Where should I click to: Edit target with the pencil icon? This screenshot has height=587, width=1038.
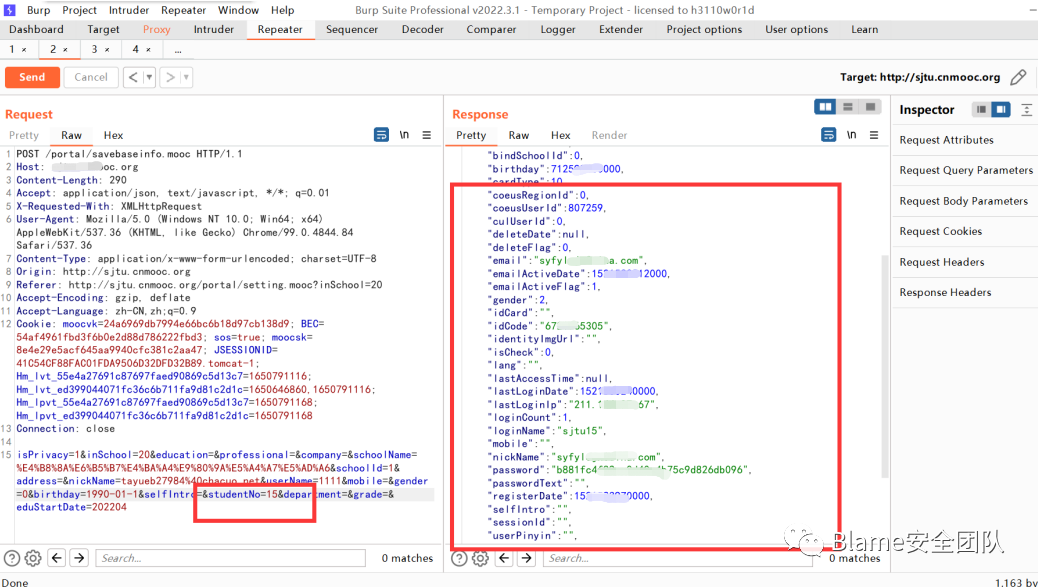(x=1018, y=77)
